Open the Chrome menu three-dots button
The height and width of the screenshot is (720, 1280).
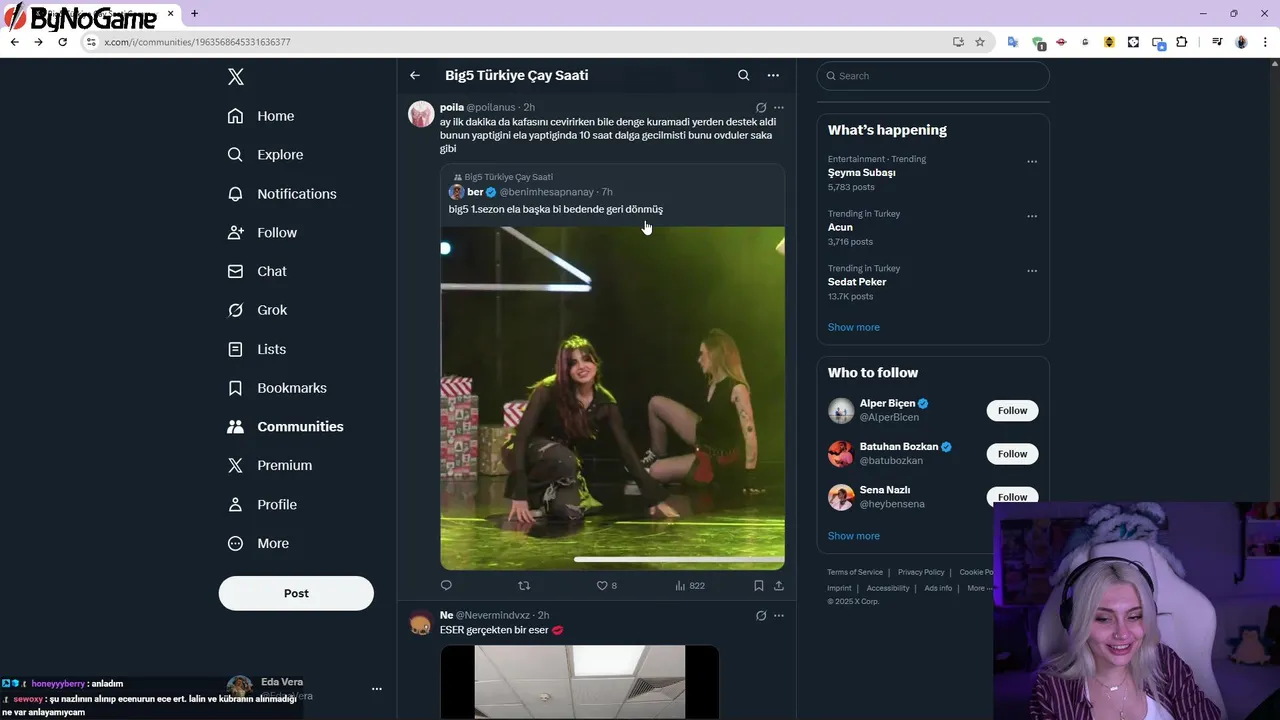pos(1265,42)
